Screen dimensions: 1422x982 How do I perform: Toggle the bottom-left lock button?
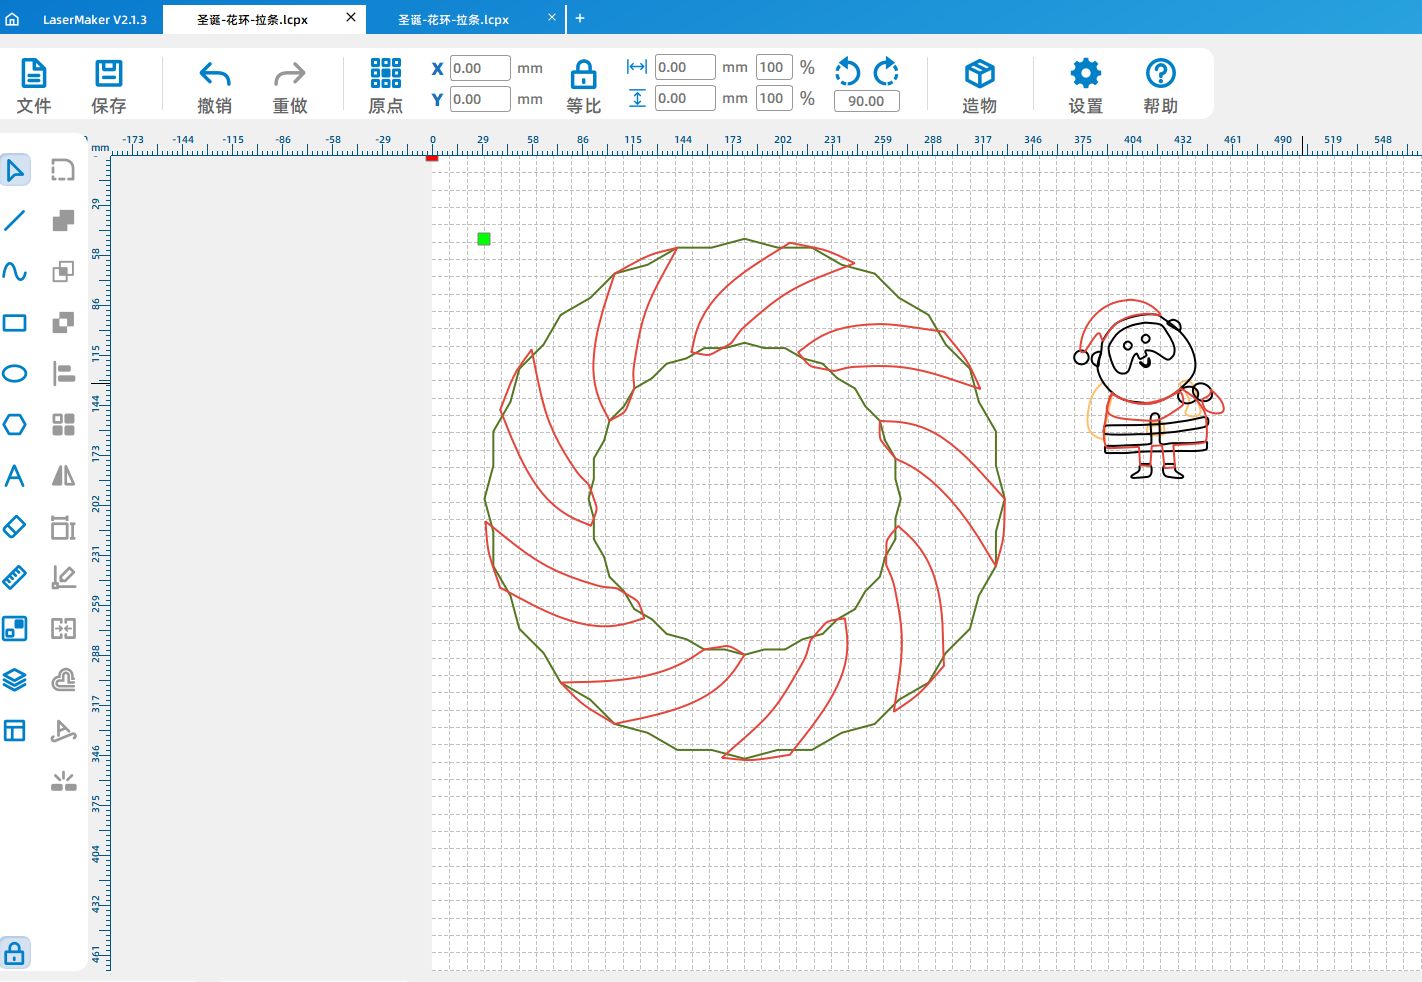[15, 952]
